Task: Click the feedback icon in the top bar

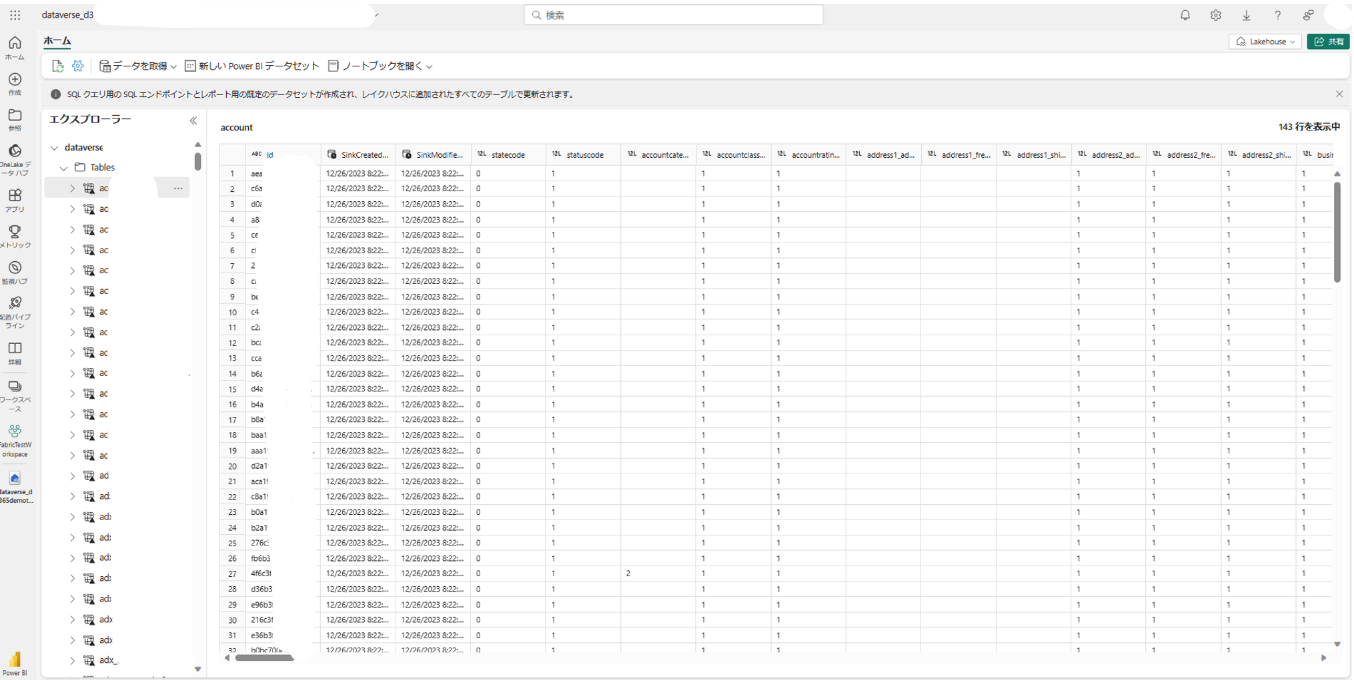Action: tap(1308, 15)
